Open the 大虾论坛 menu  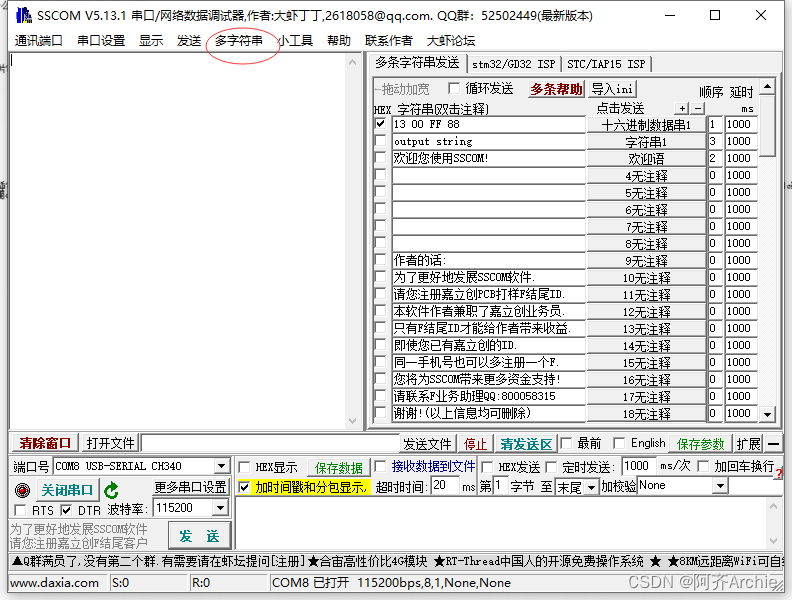point(451,40)
